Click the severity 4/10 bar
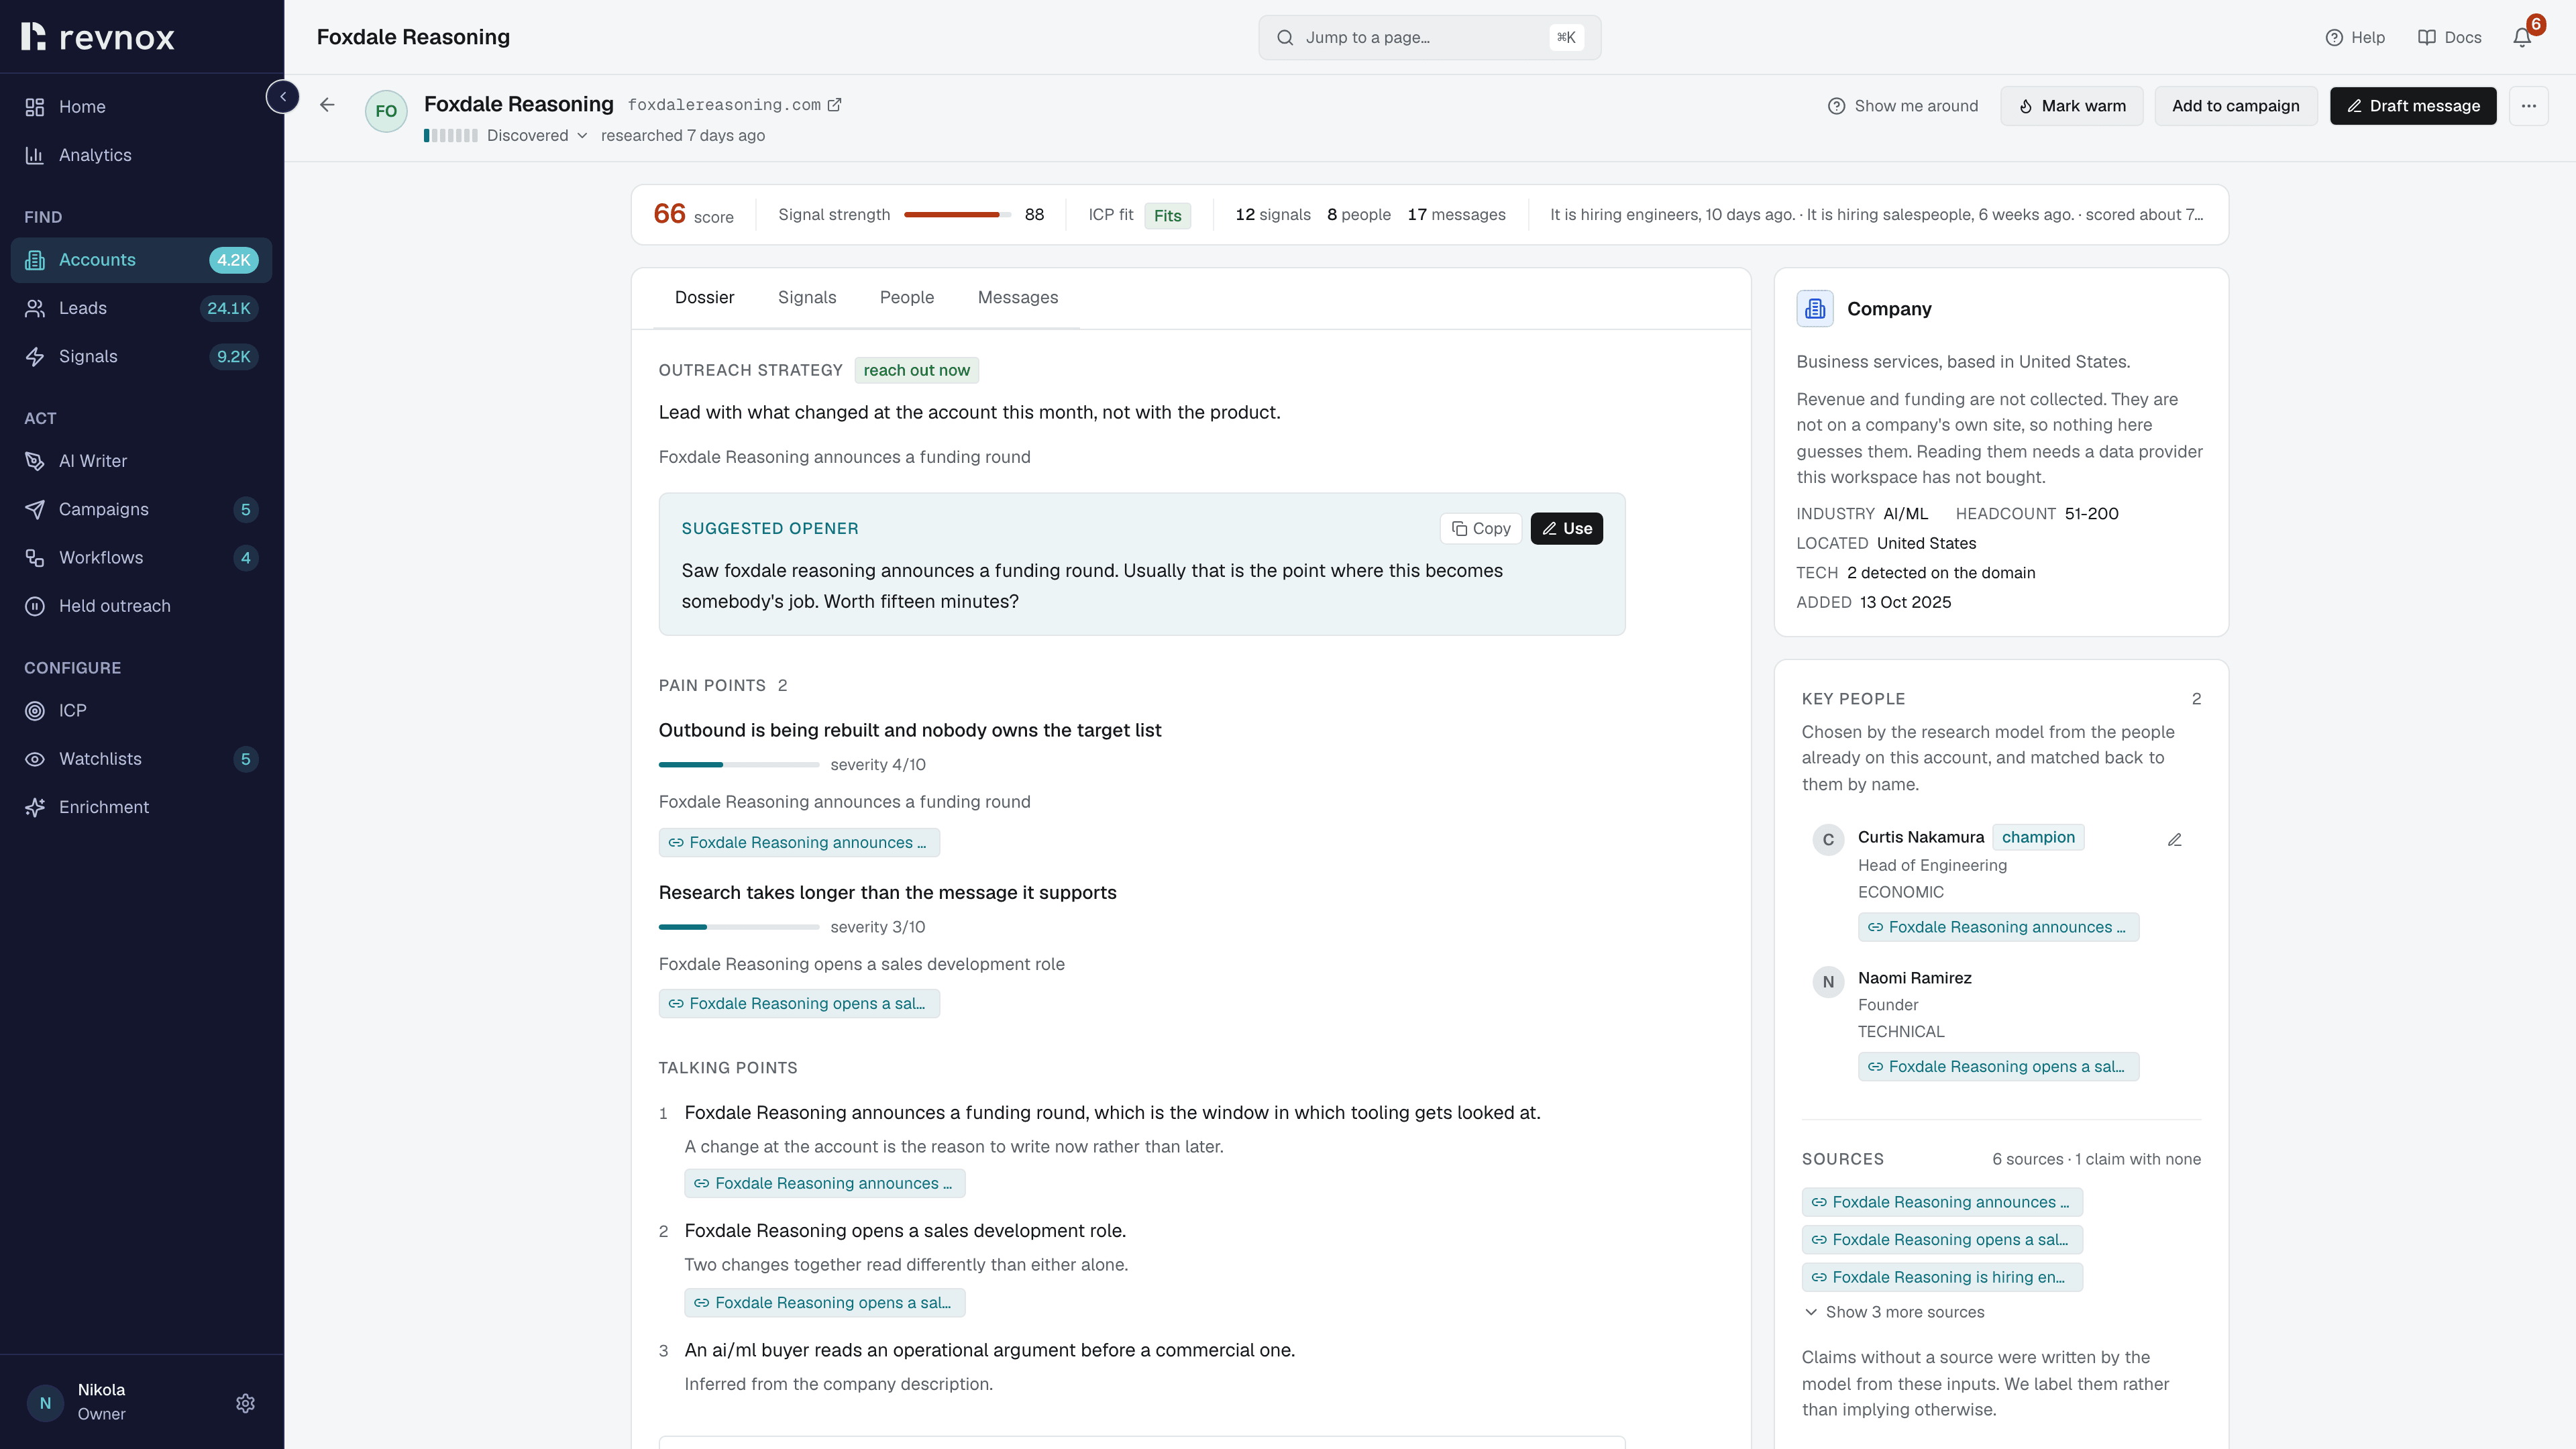The height and width of the screenshot is (1449, 2576). click(738, 765)
